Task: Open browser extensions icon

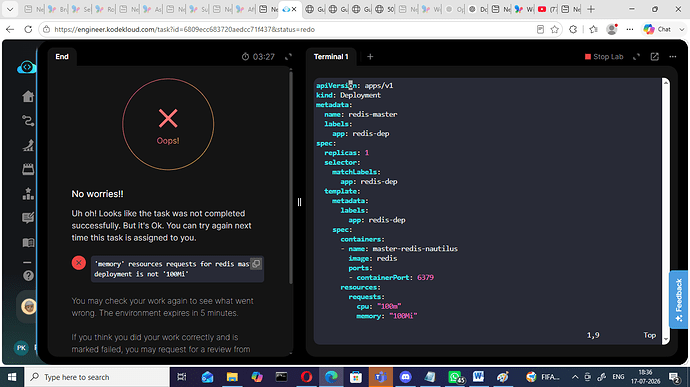Action: click(573, 29)
